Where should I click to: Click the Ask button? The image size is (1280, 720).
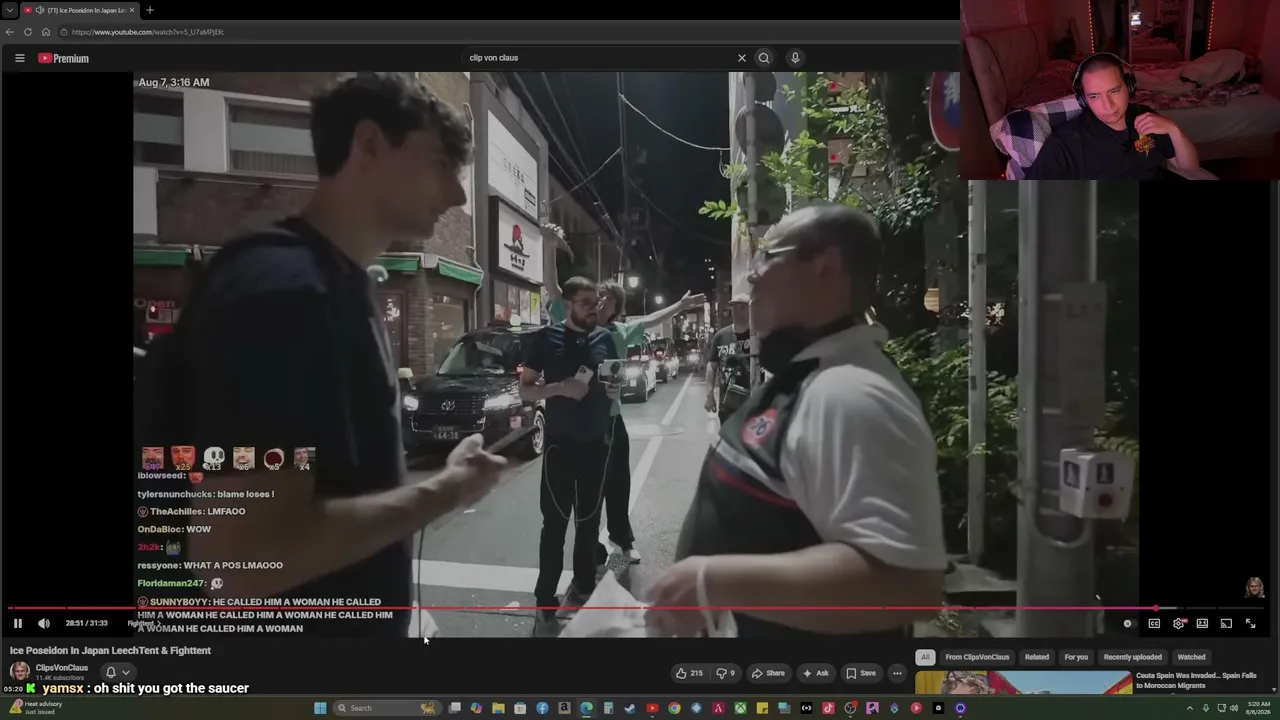pos(816,673)
